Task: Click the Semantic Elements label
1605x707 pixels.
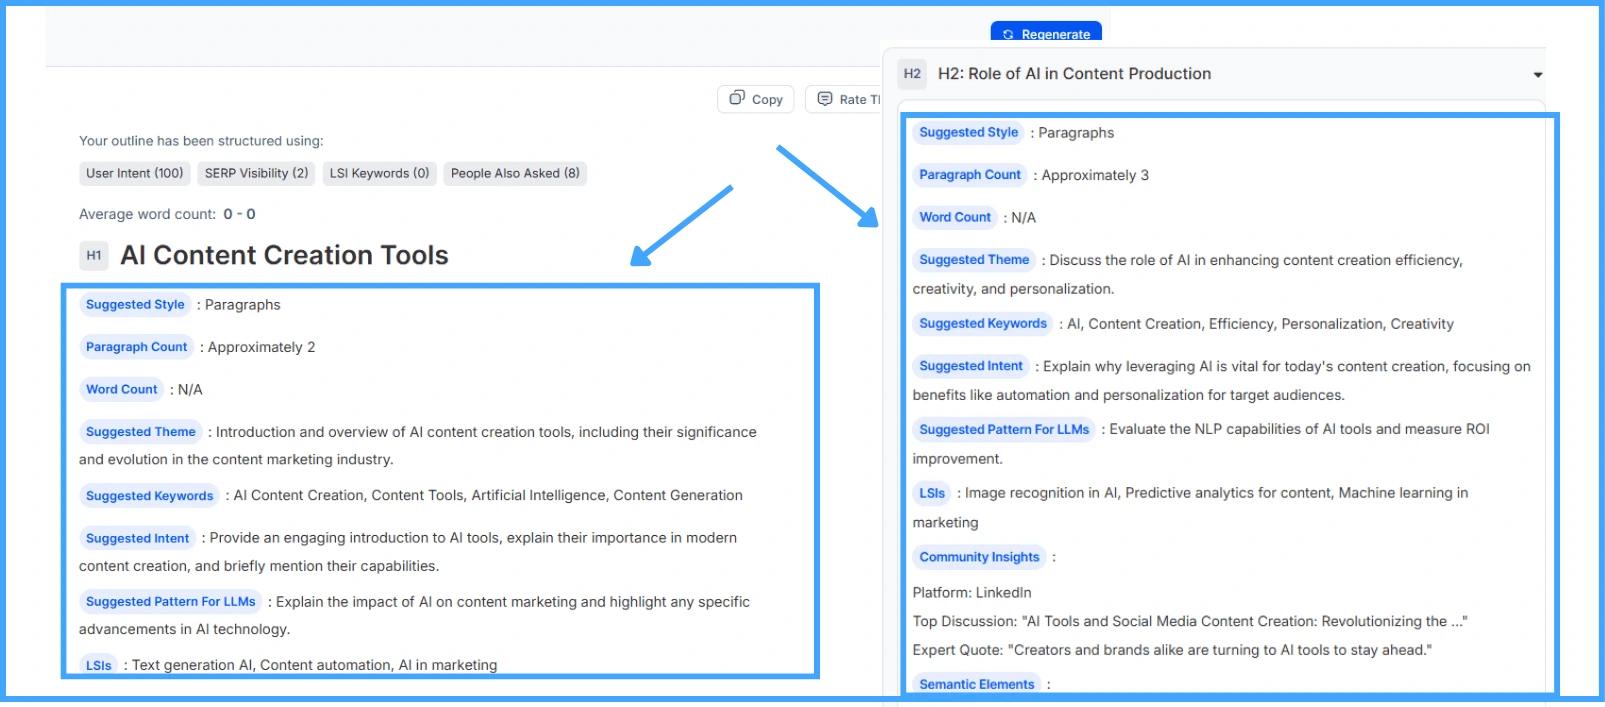Action: tap(977, 684)
